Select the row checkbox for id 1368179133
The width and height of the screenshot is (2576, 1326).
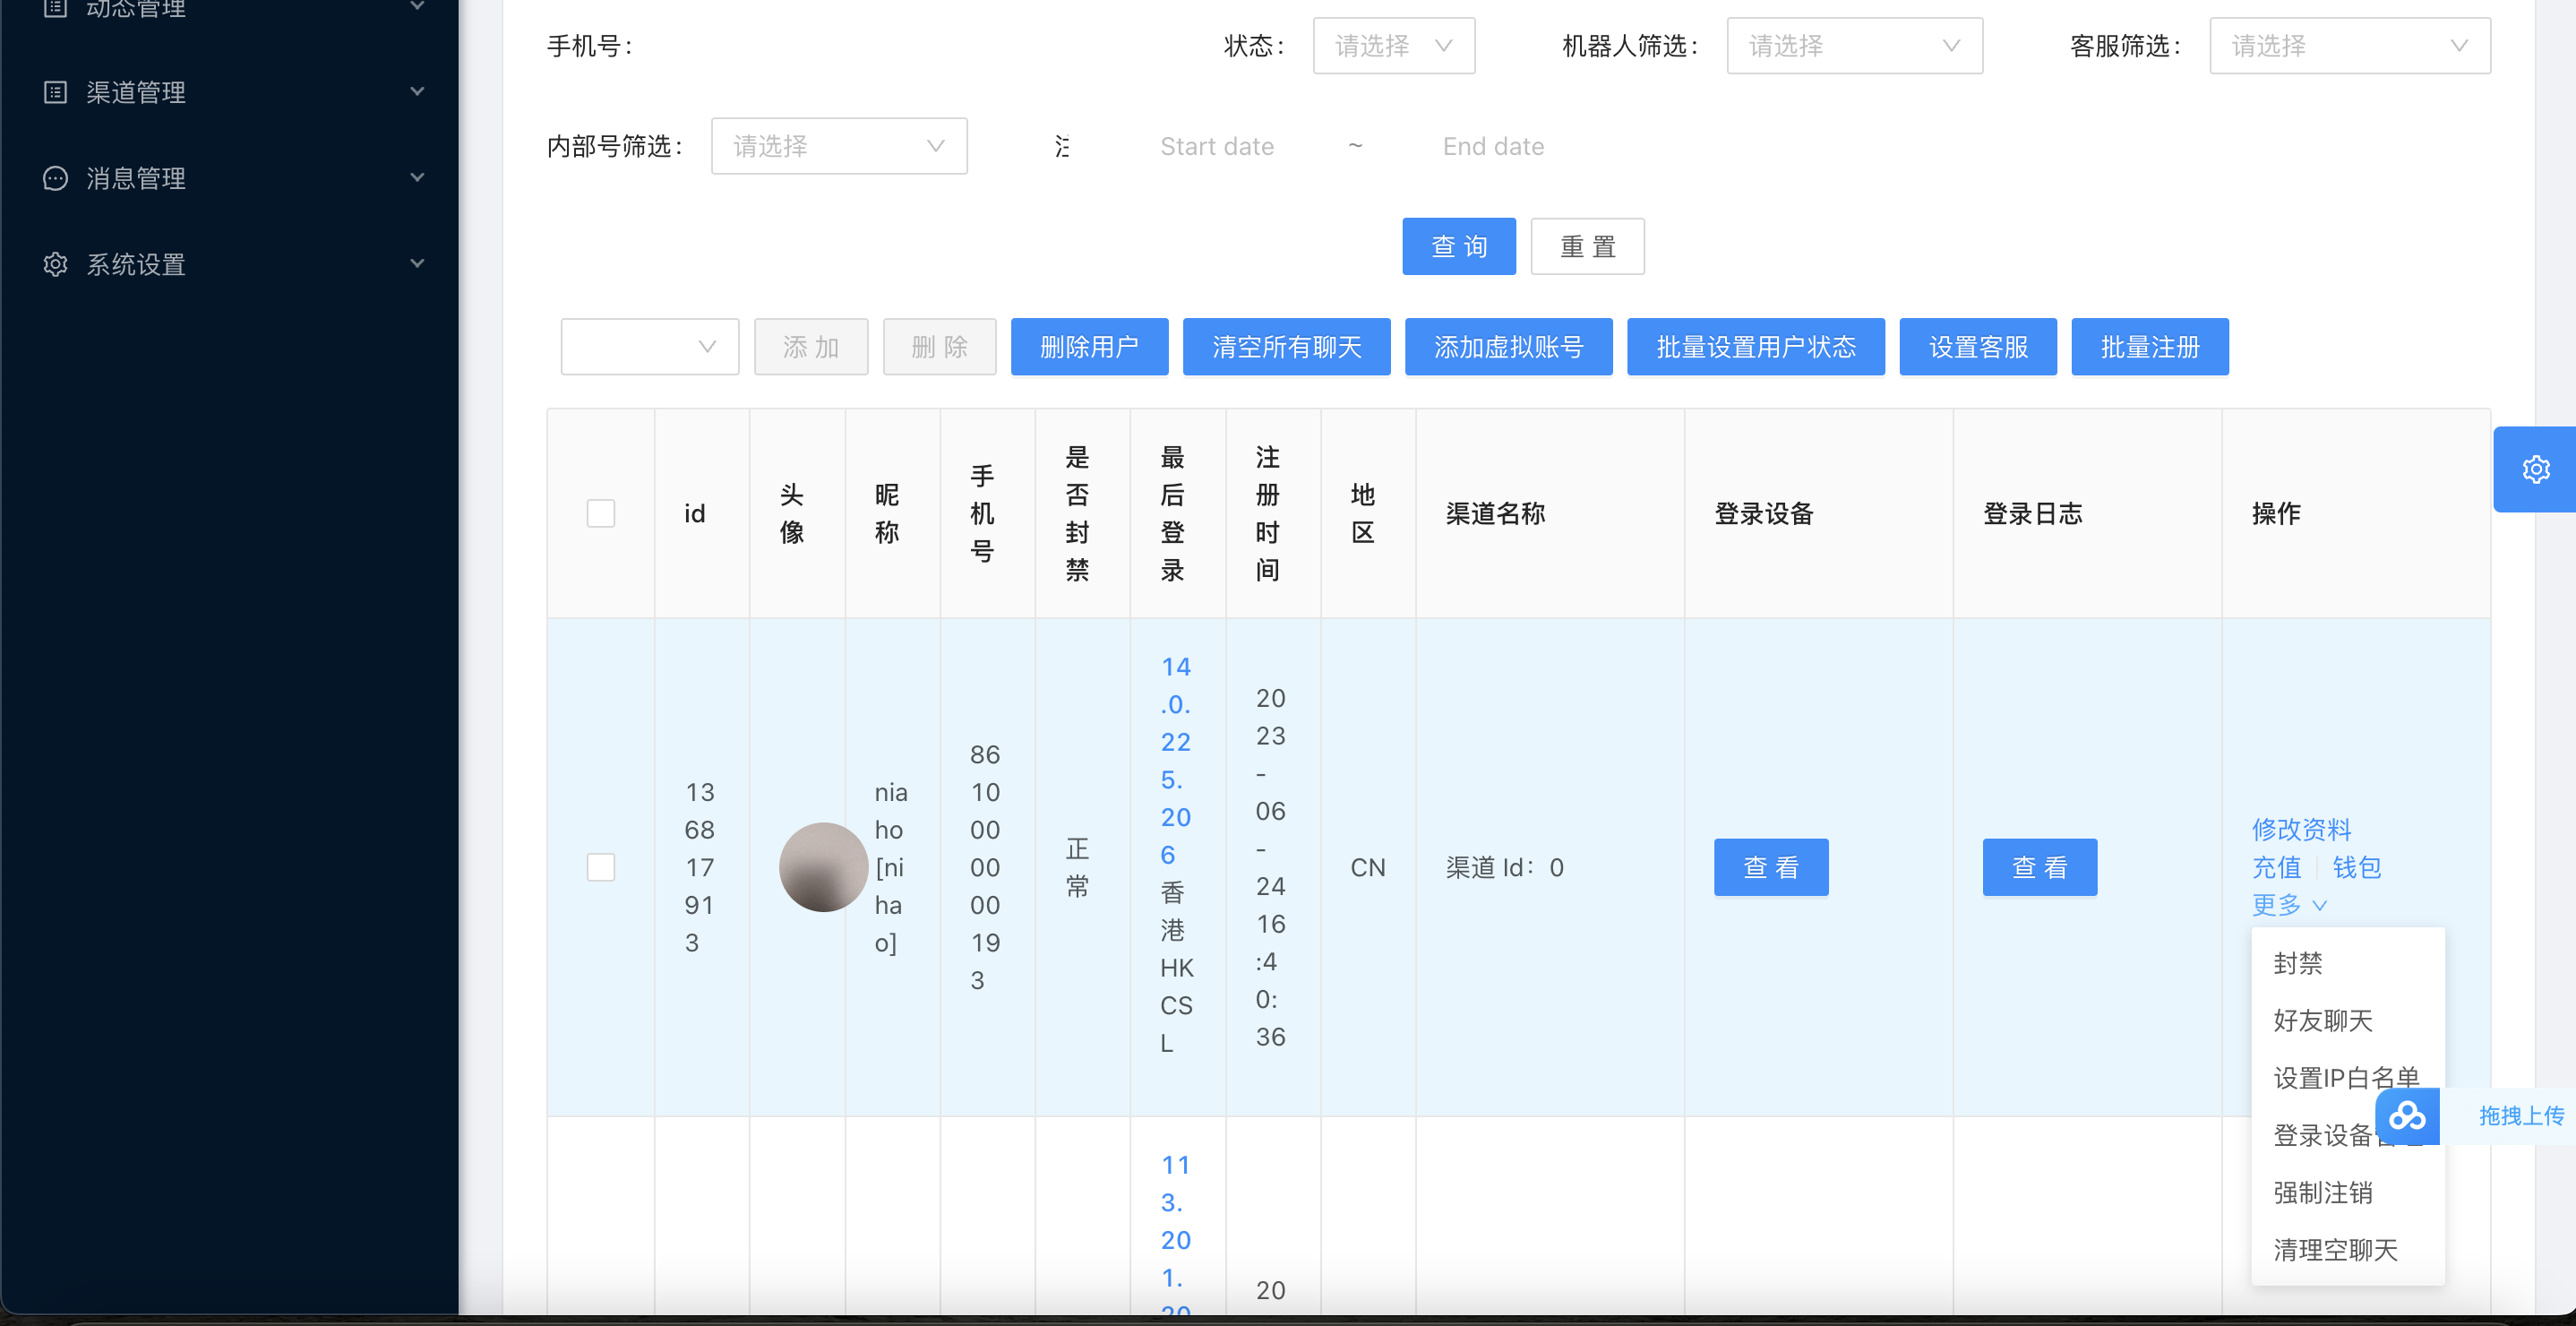pyautogui.click(x=601, y=867)
